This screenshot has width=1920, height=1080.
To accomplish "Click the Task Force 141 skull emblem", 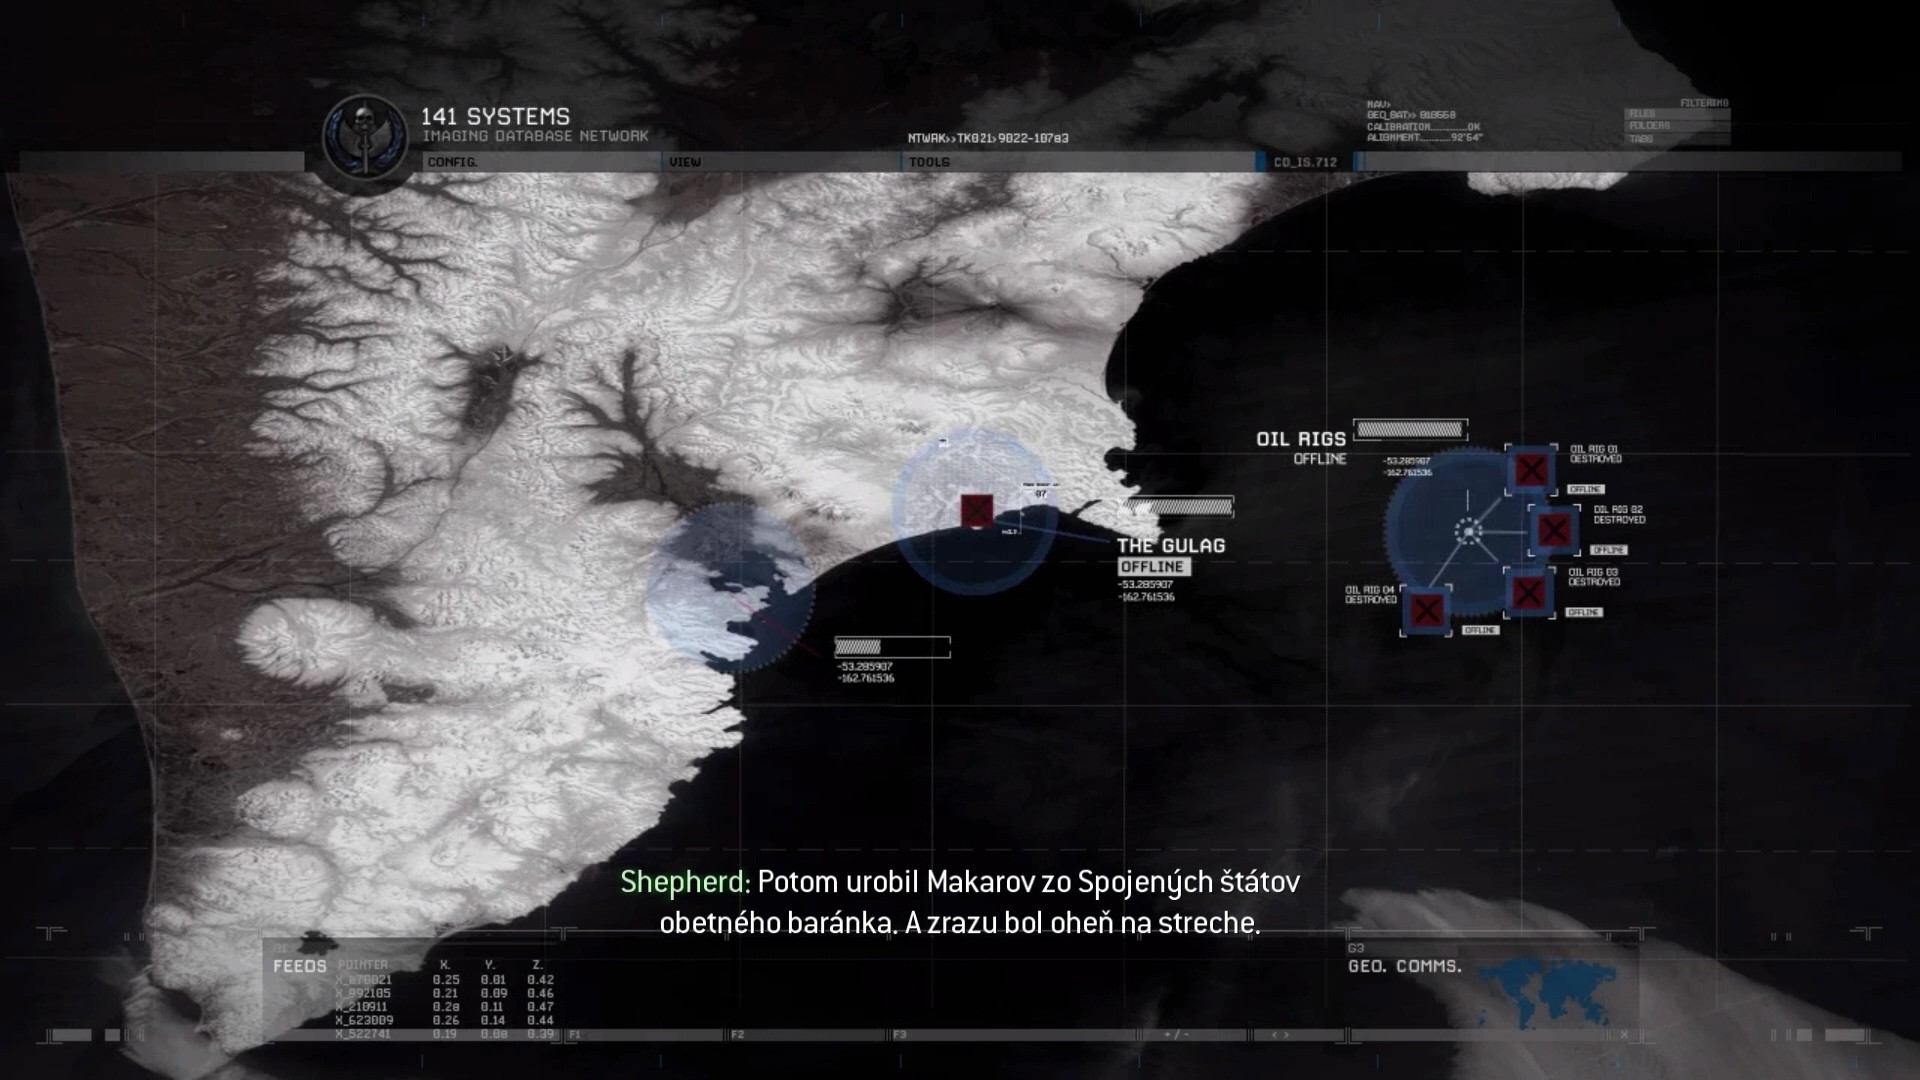I will tap(365, 138).
